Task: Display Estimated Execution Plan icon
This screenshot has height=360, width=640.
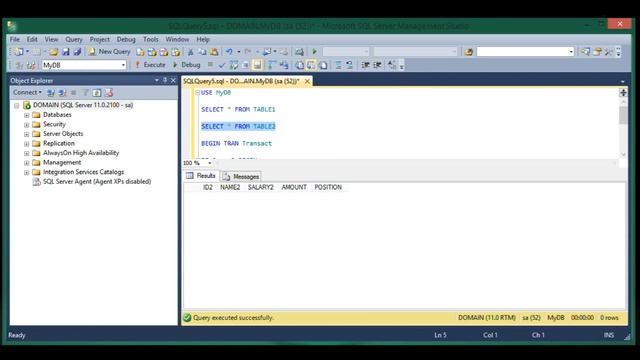Action: [233, 65]
